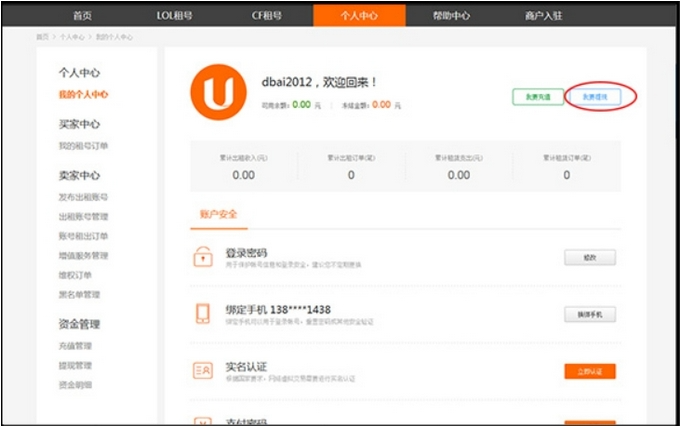
Task: Click the orange U avatar logo
Action: [220, 92]
